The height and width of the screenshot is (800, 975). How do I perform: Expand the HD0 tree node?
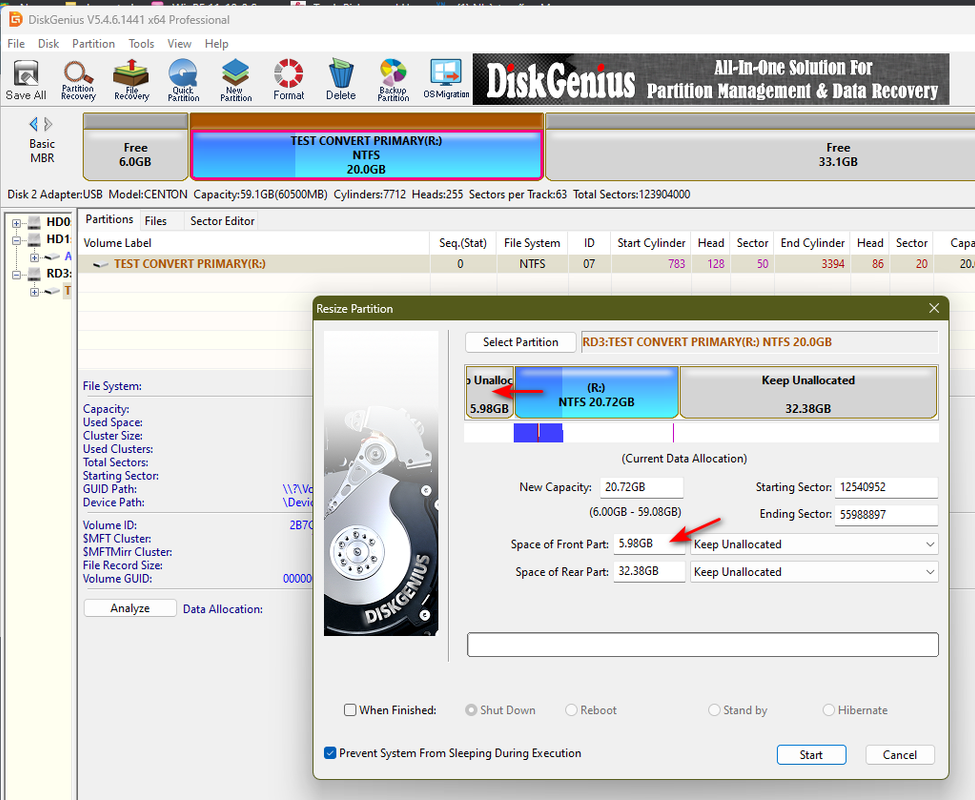click(17, 223)
